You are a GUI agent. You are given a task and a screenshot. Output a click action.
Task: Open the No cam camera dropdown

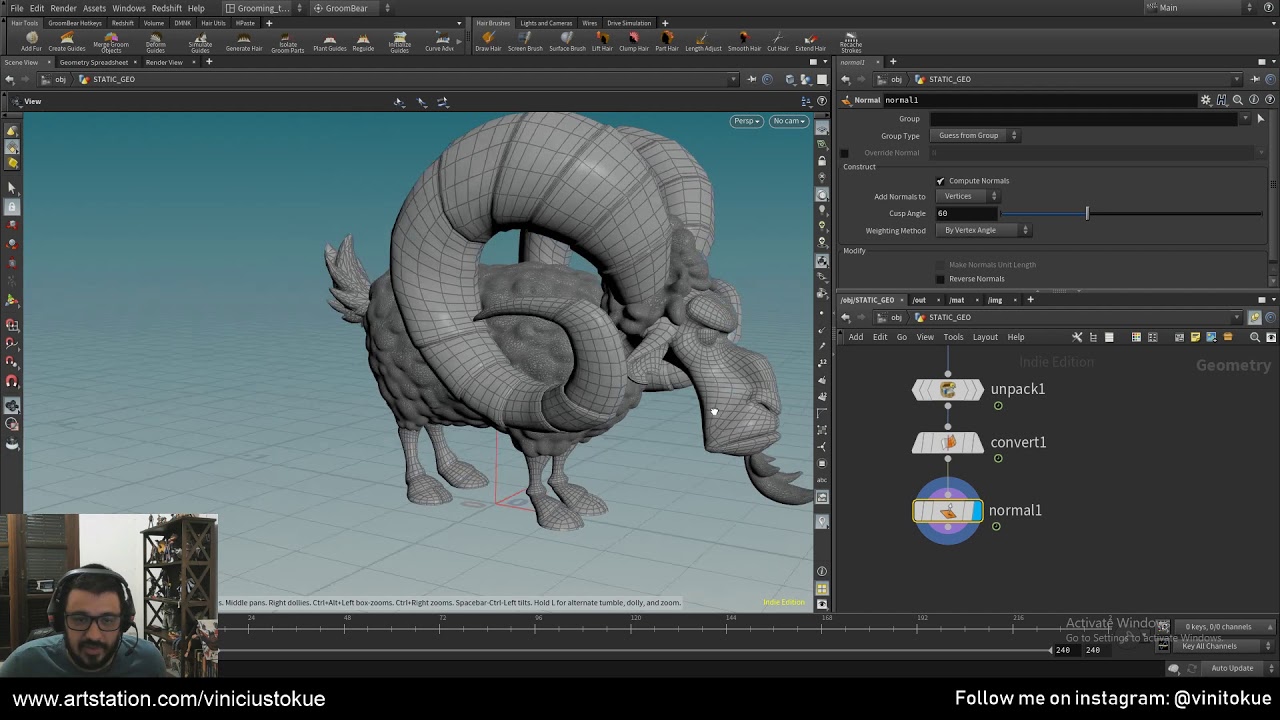coord(789,121)
